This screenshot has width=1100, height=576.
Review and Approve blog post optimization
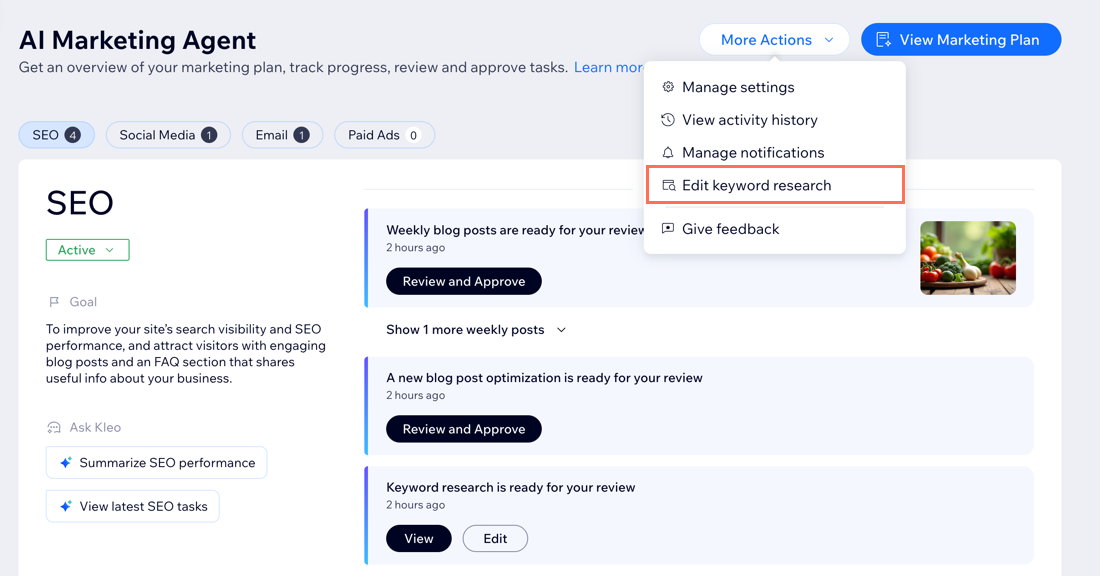click(463, 429)
